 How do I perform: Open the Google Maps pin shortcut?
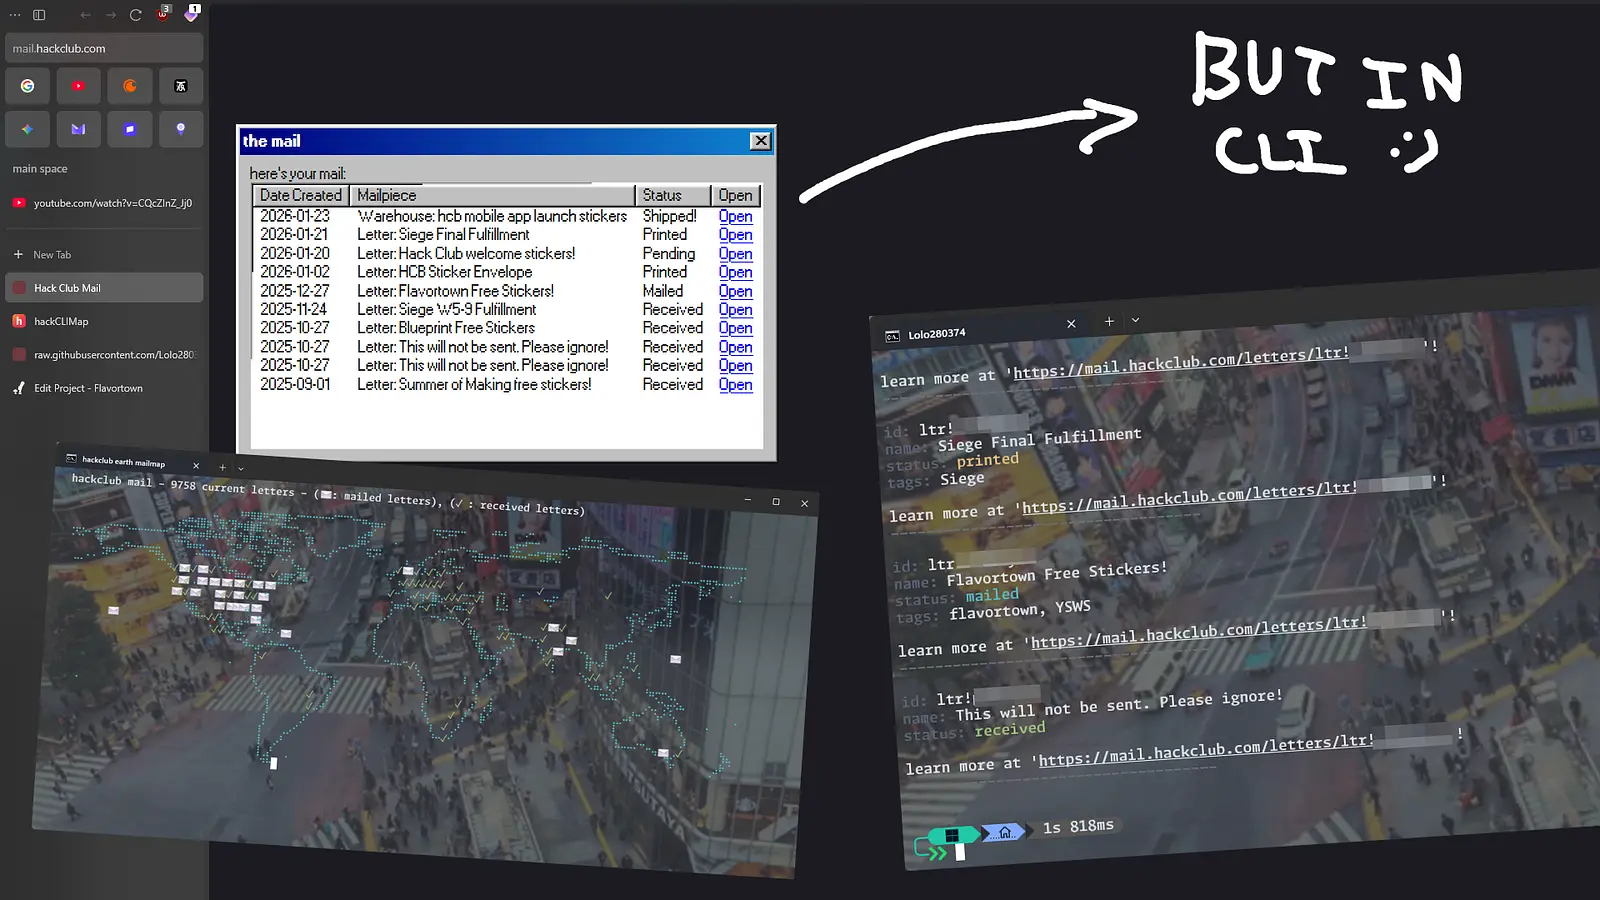click(181, 129)
